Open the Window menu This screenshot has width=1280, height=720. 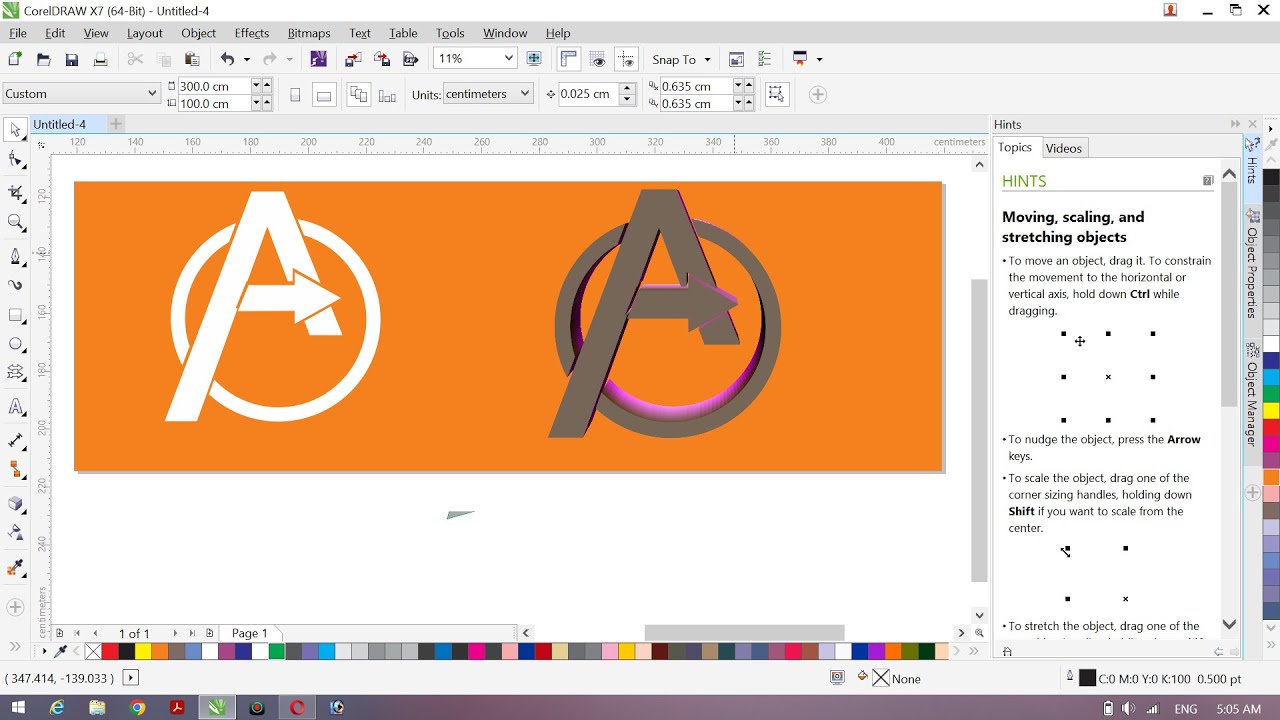(x=505, y=33)
